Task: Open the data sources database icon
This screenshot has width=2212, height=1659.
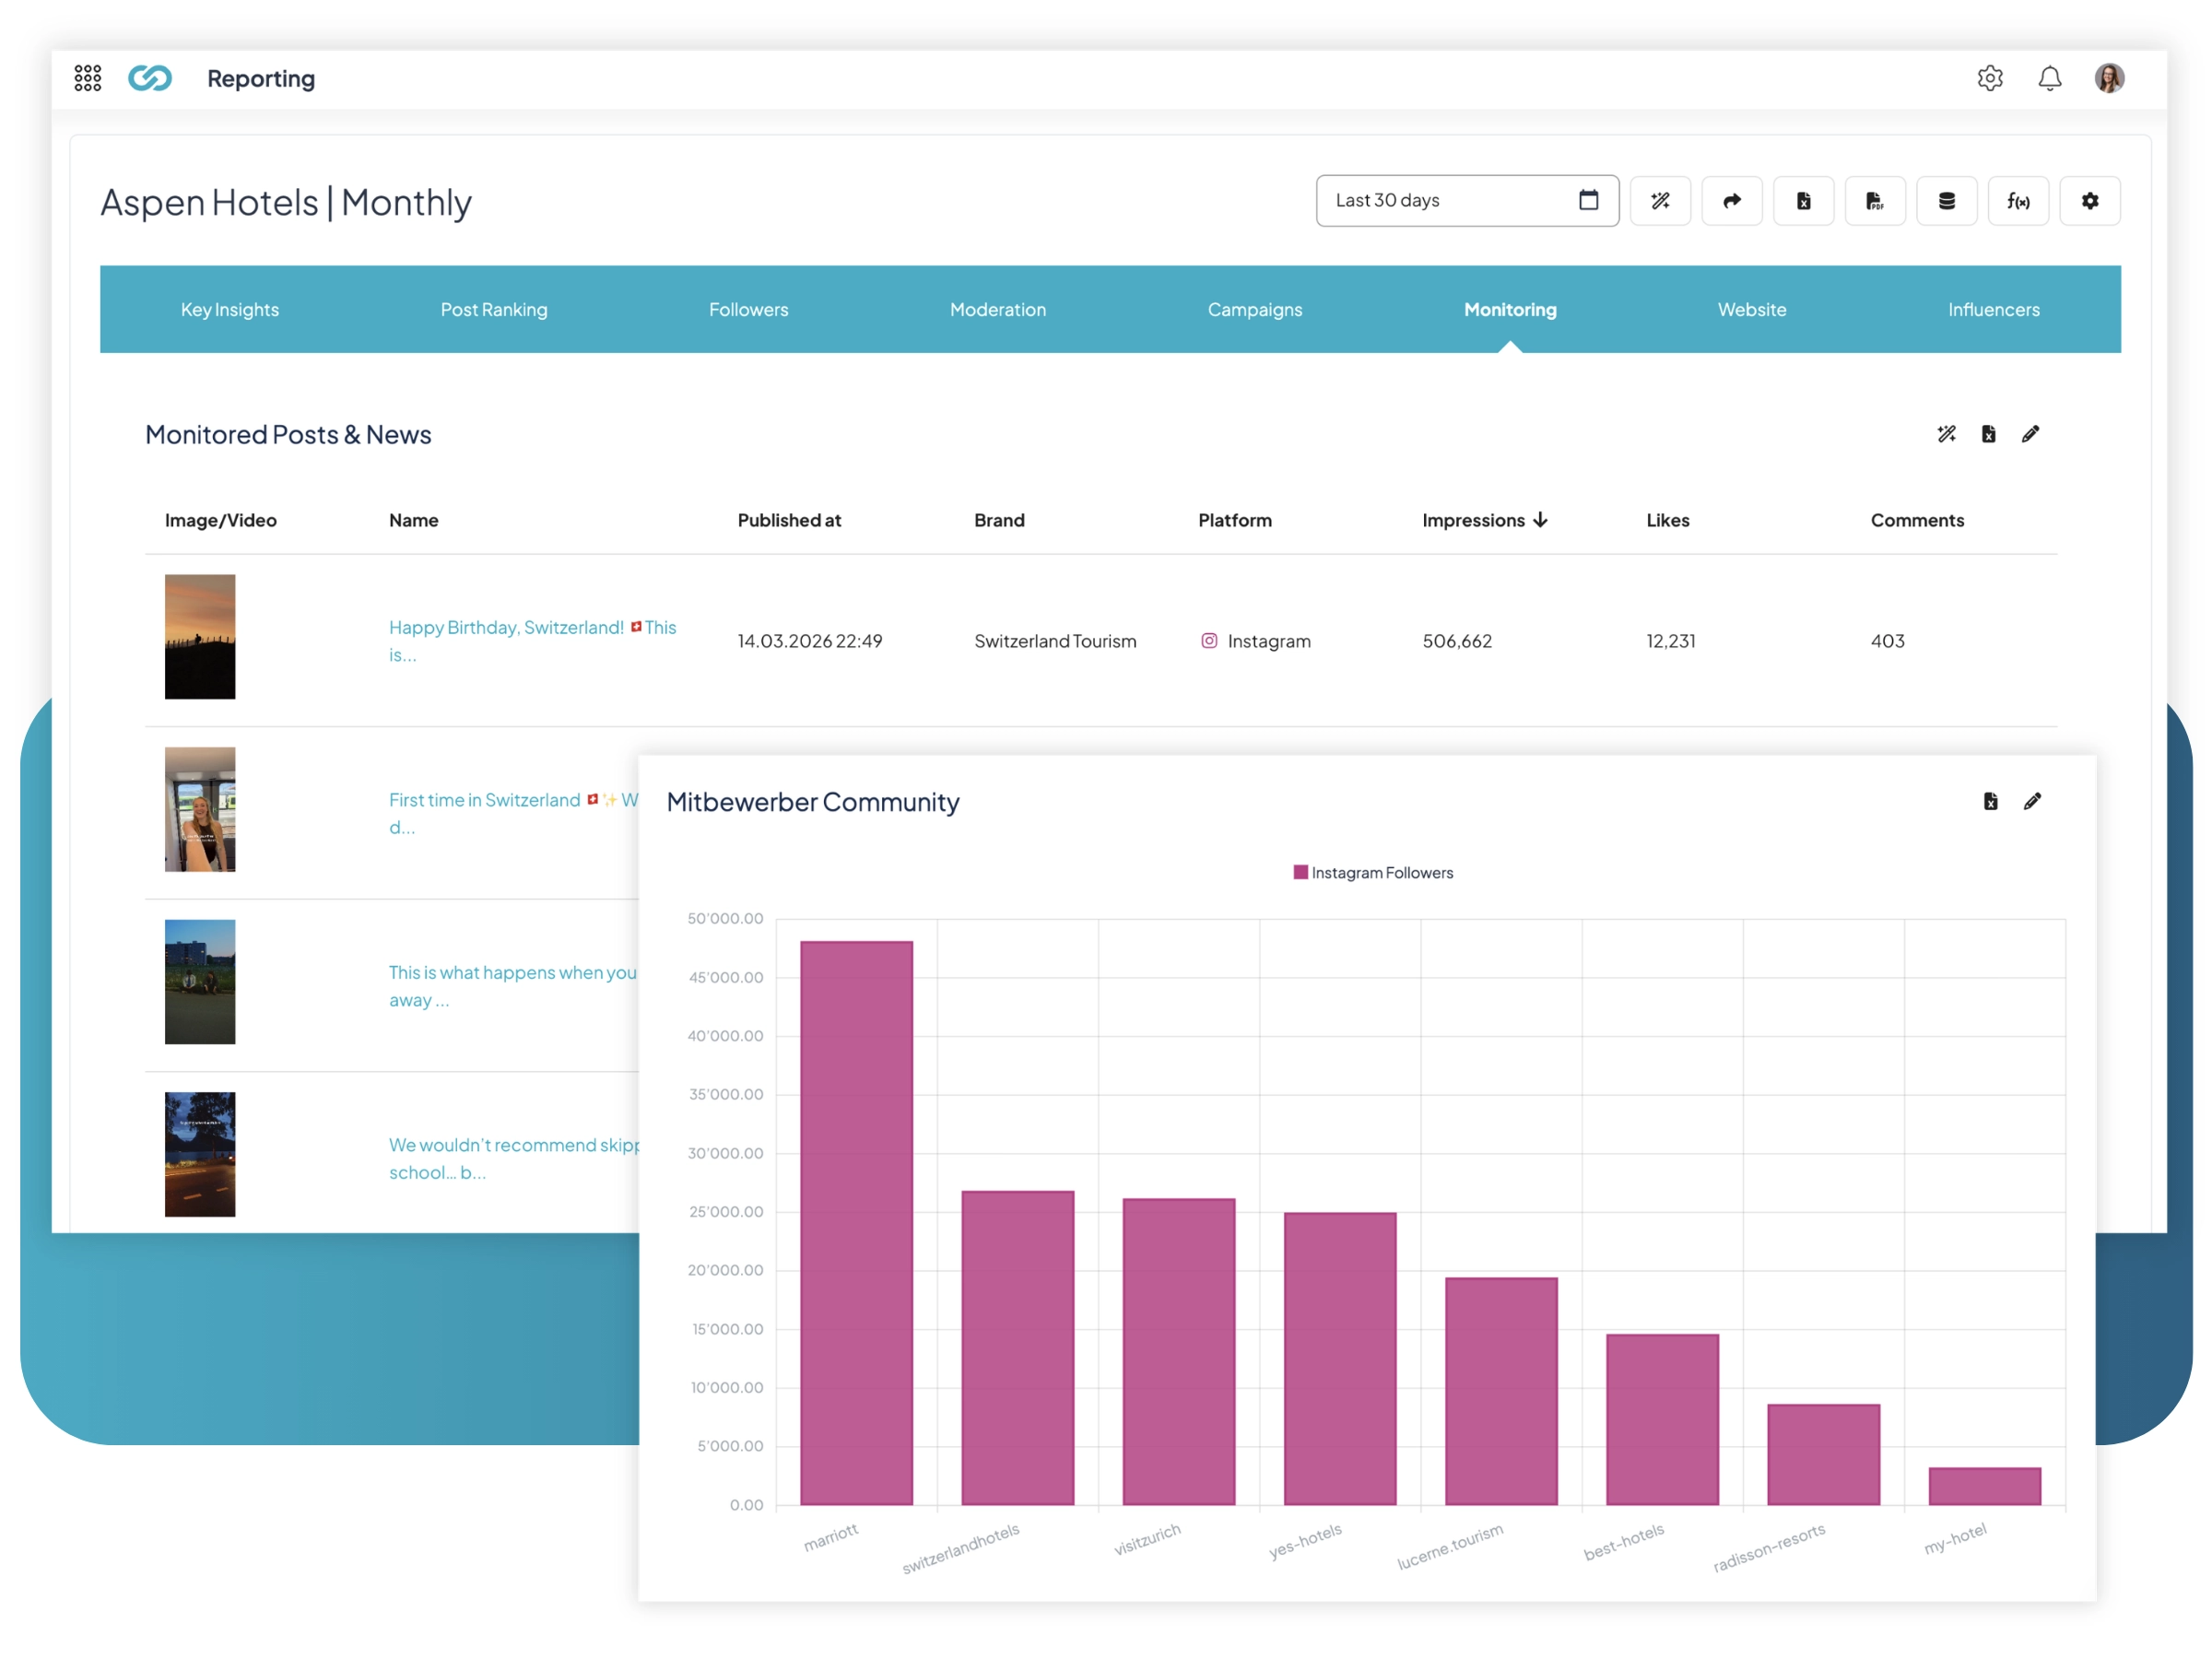Action: [x=1946, y=201]
